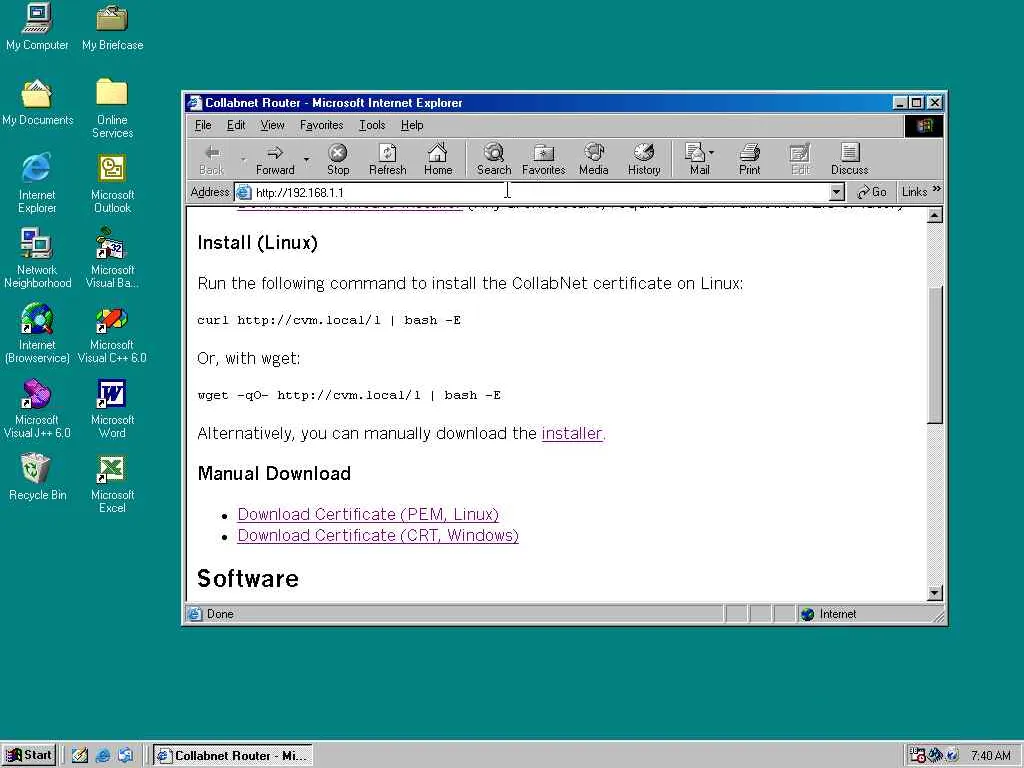
Task: Open the Mail button dropdown arrow
Action: coord(711,153)
